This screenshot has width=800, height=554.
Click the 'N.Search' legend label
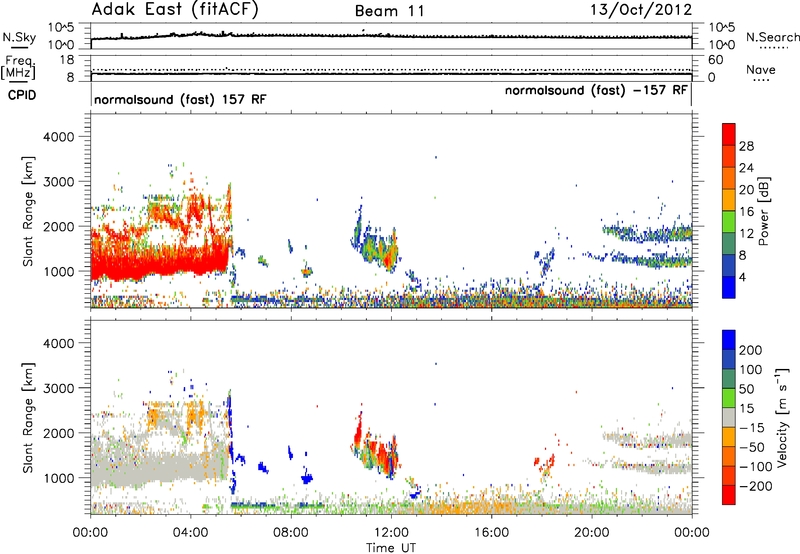click(x=772, y=37)
